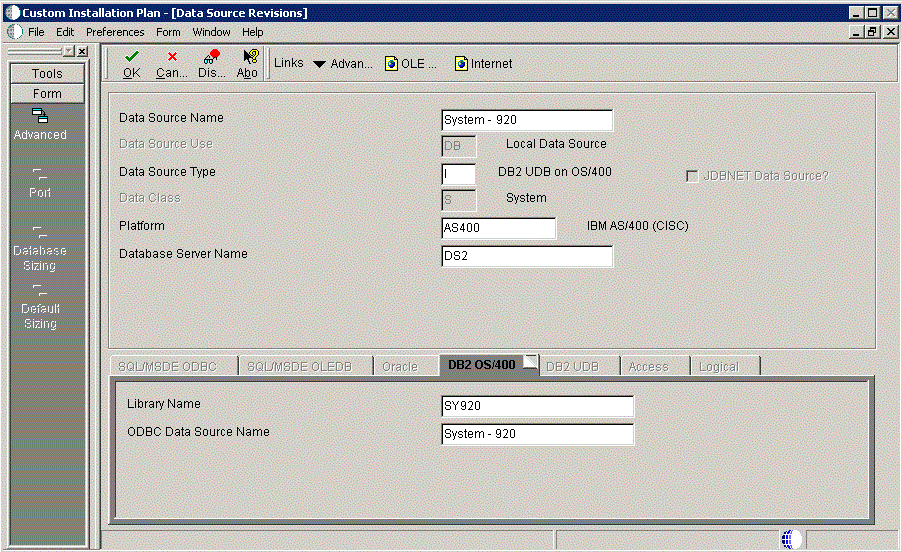902x552 pixels.
Task: Click the Form sidebar button
Action: tap(47, 94)
